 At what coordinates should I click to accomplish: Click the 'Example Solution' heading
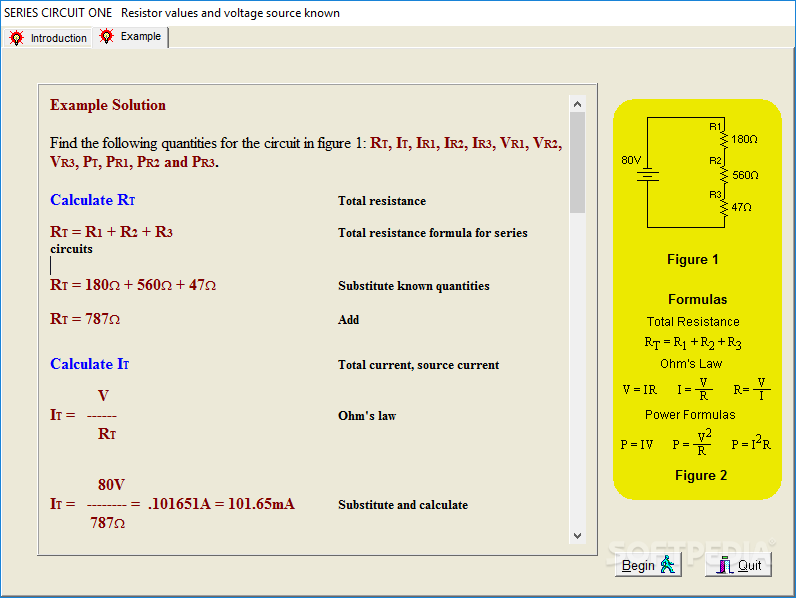point(108,105)
